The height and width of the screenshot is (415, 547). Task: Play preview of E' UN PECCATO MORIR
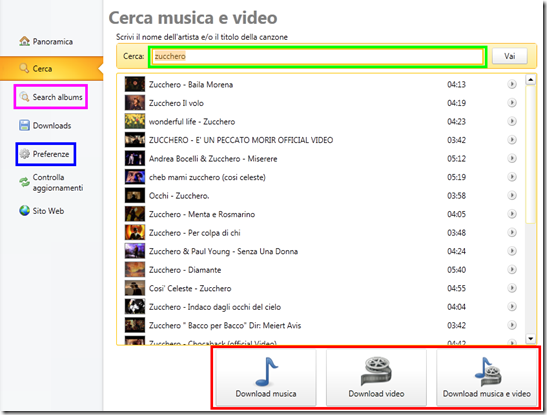point(512,139)
